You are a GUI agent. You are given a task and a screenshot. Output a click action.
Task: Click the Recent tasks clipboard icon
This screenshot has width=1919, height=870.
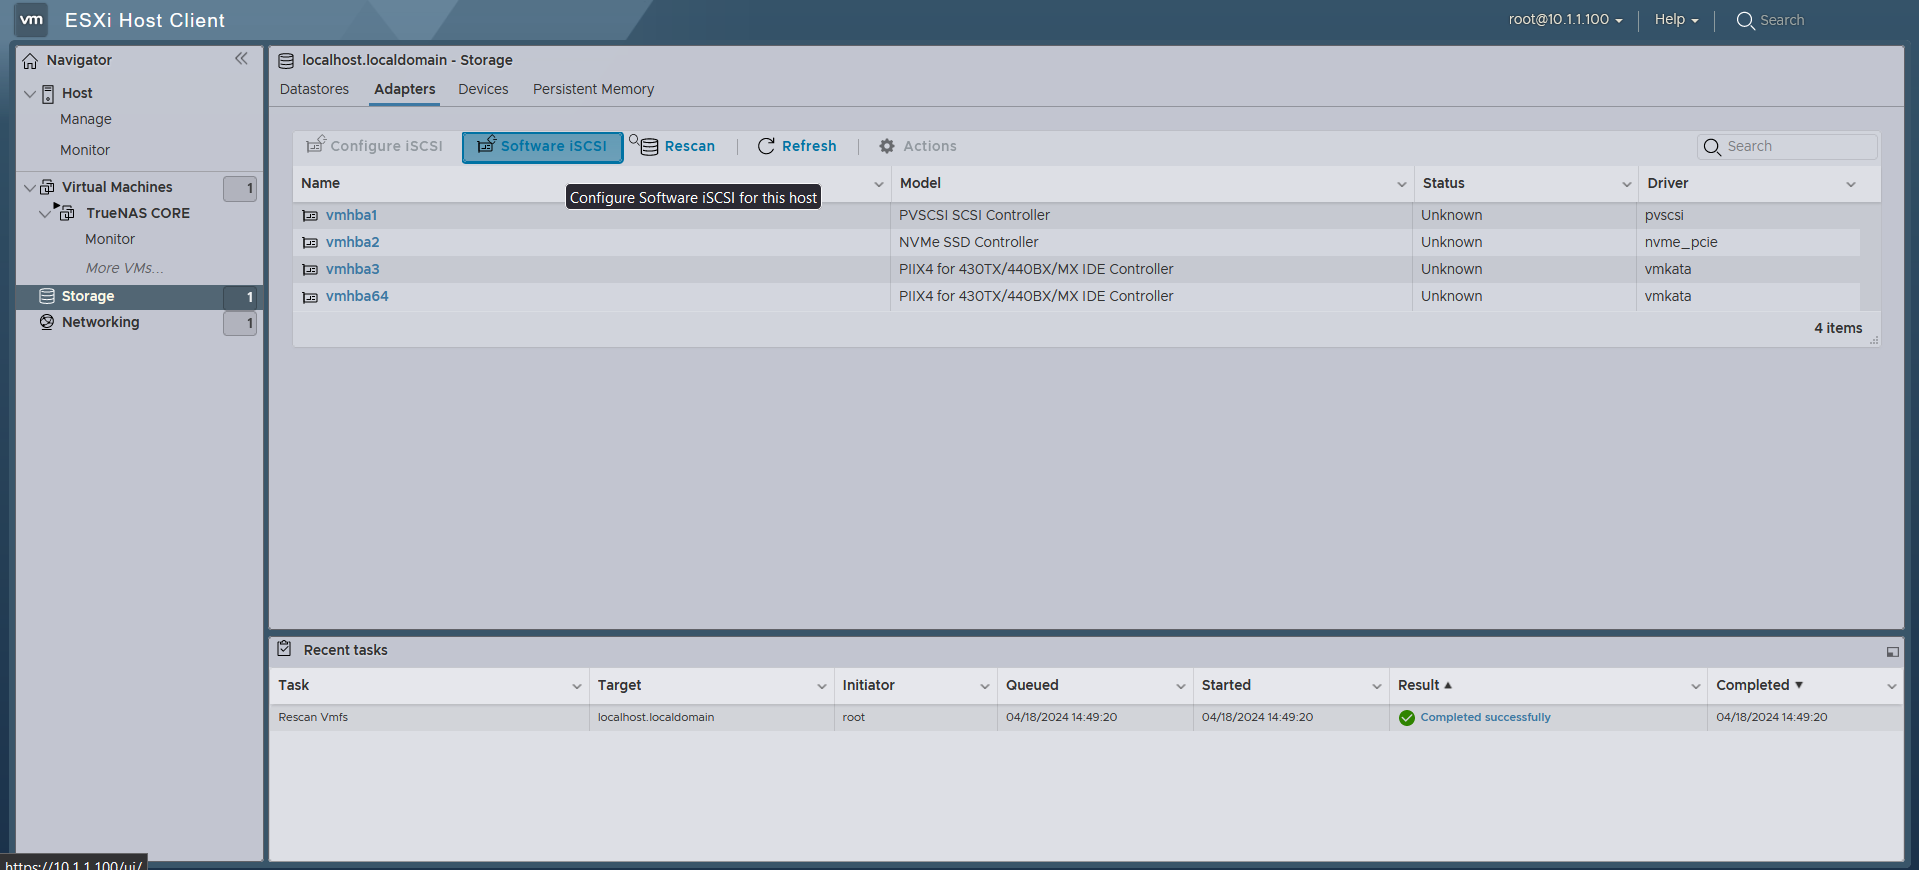tap(285, 649)
